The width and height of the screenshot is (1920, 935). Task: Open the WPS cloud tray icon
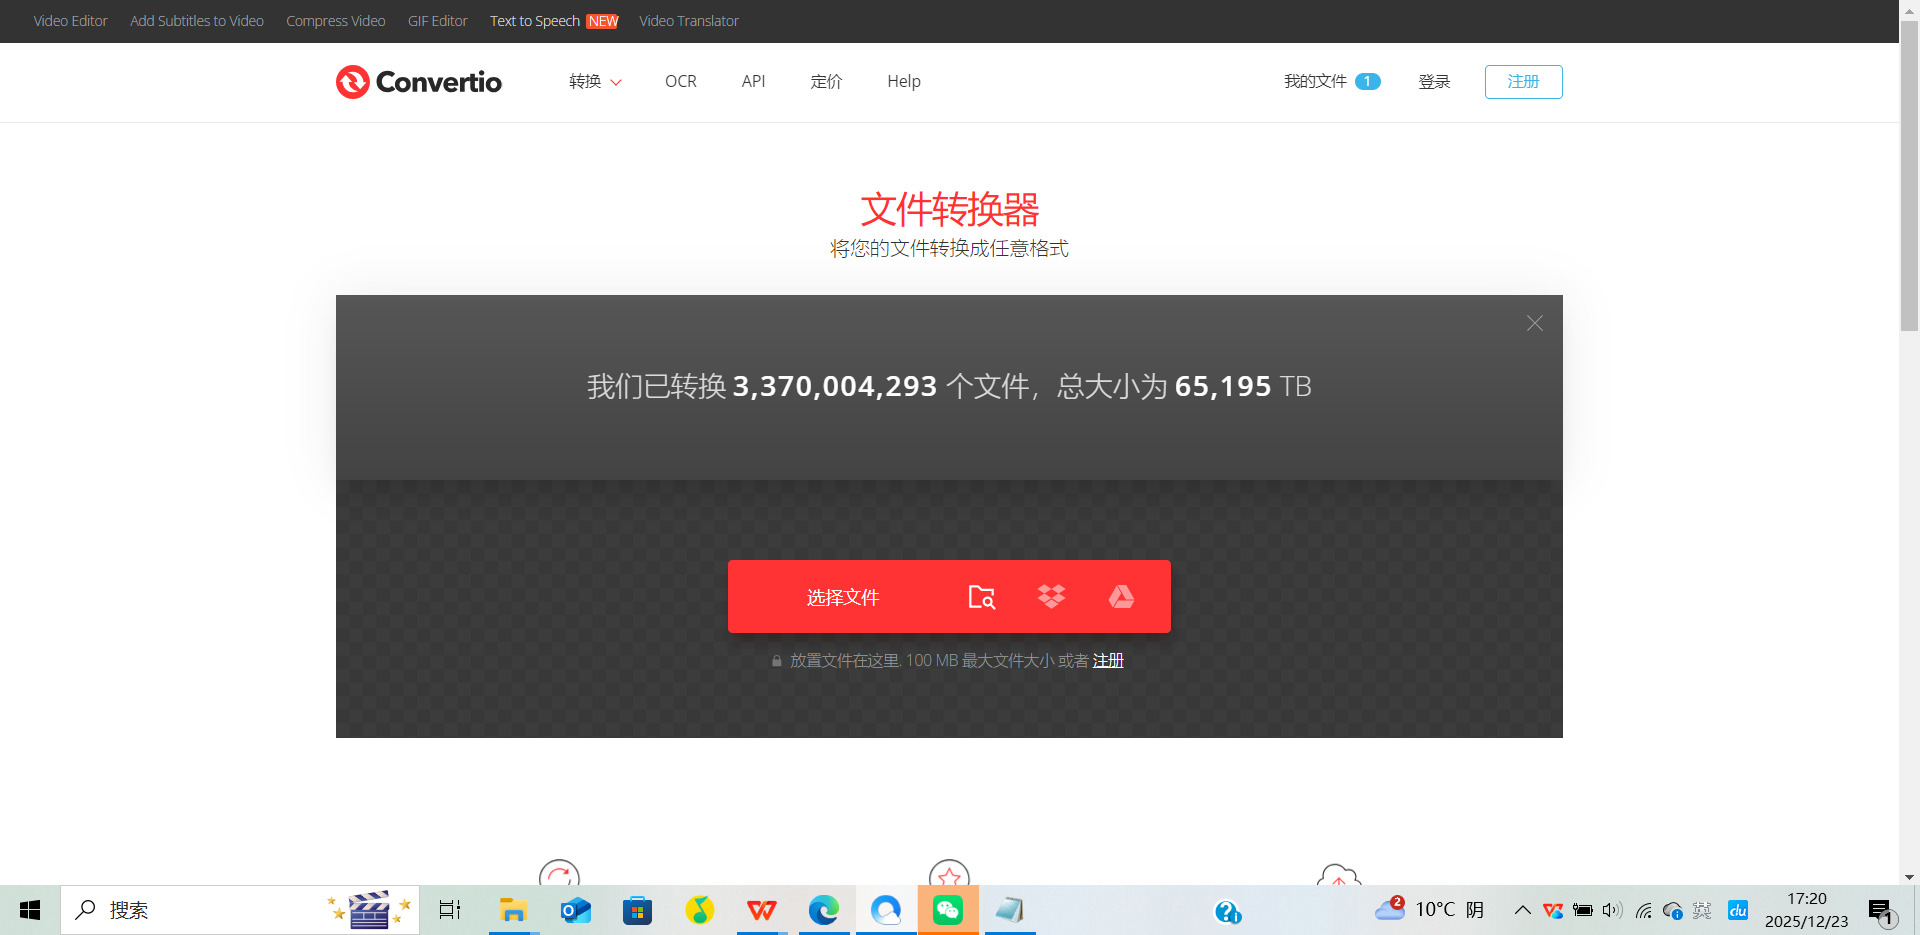tap(1553, 910)
